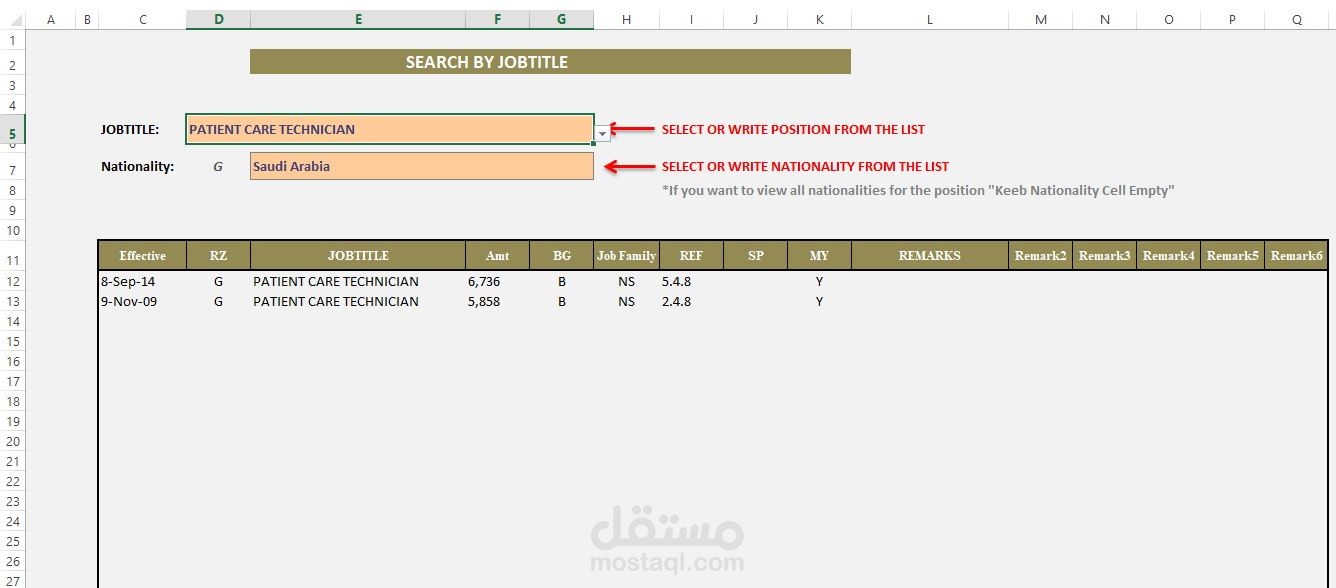Click the MY value Y in the 8-Sep-14 row
Viewport: 1336px width, 588px height.
(x=819, y=282)
